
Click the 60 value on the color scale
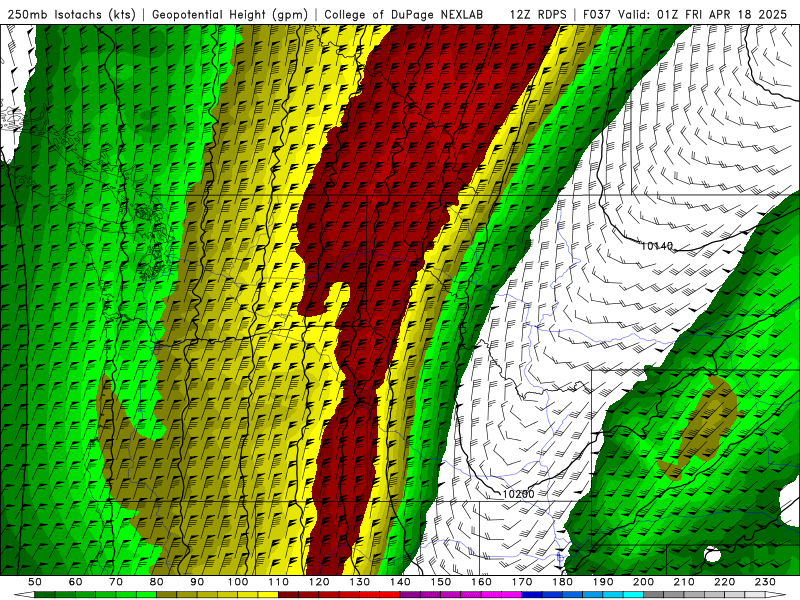point(75,582)
